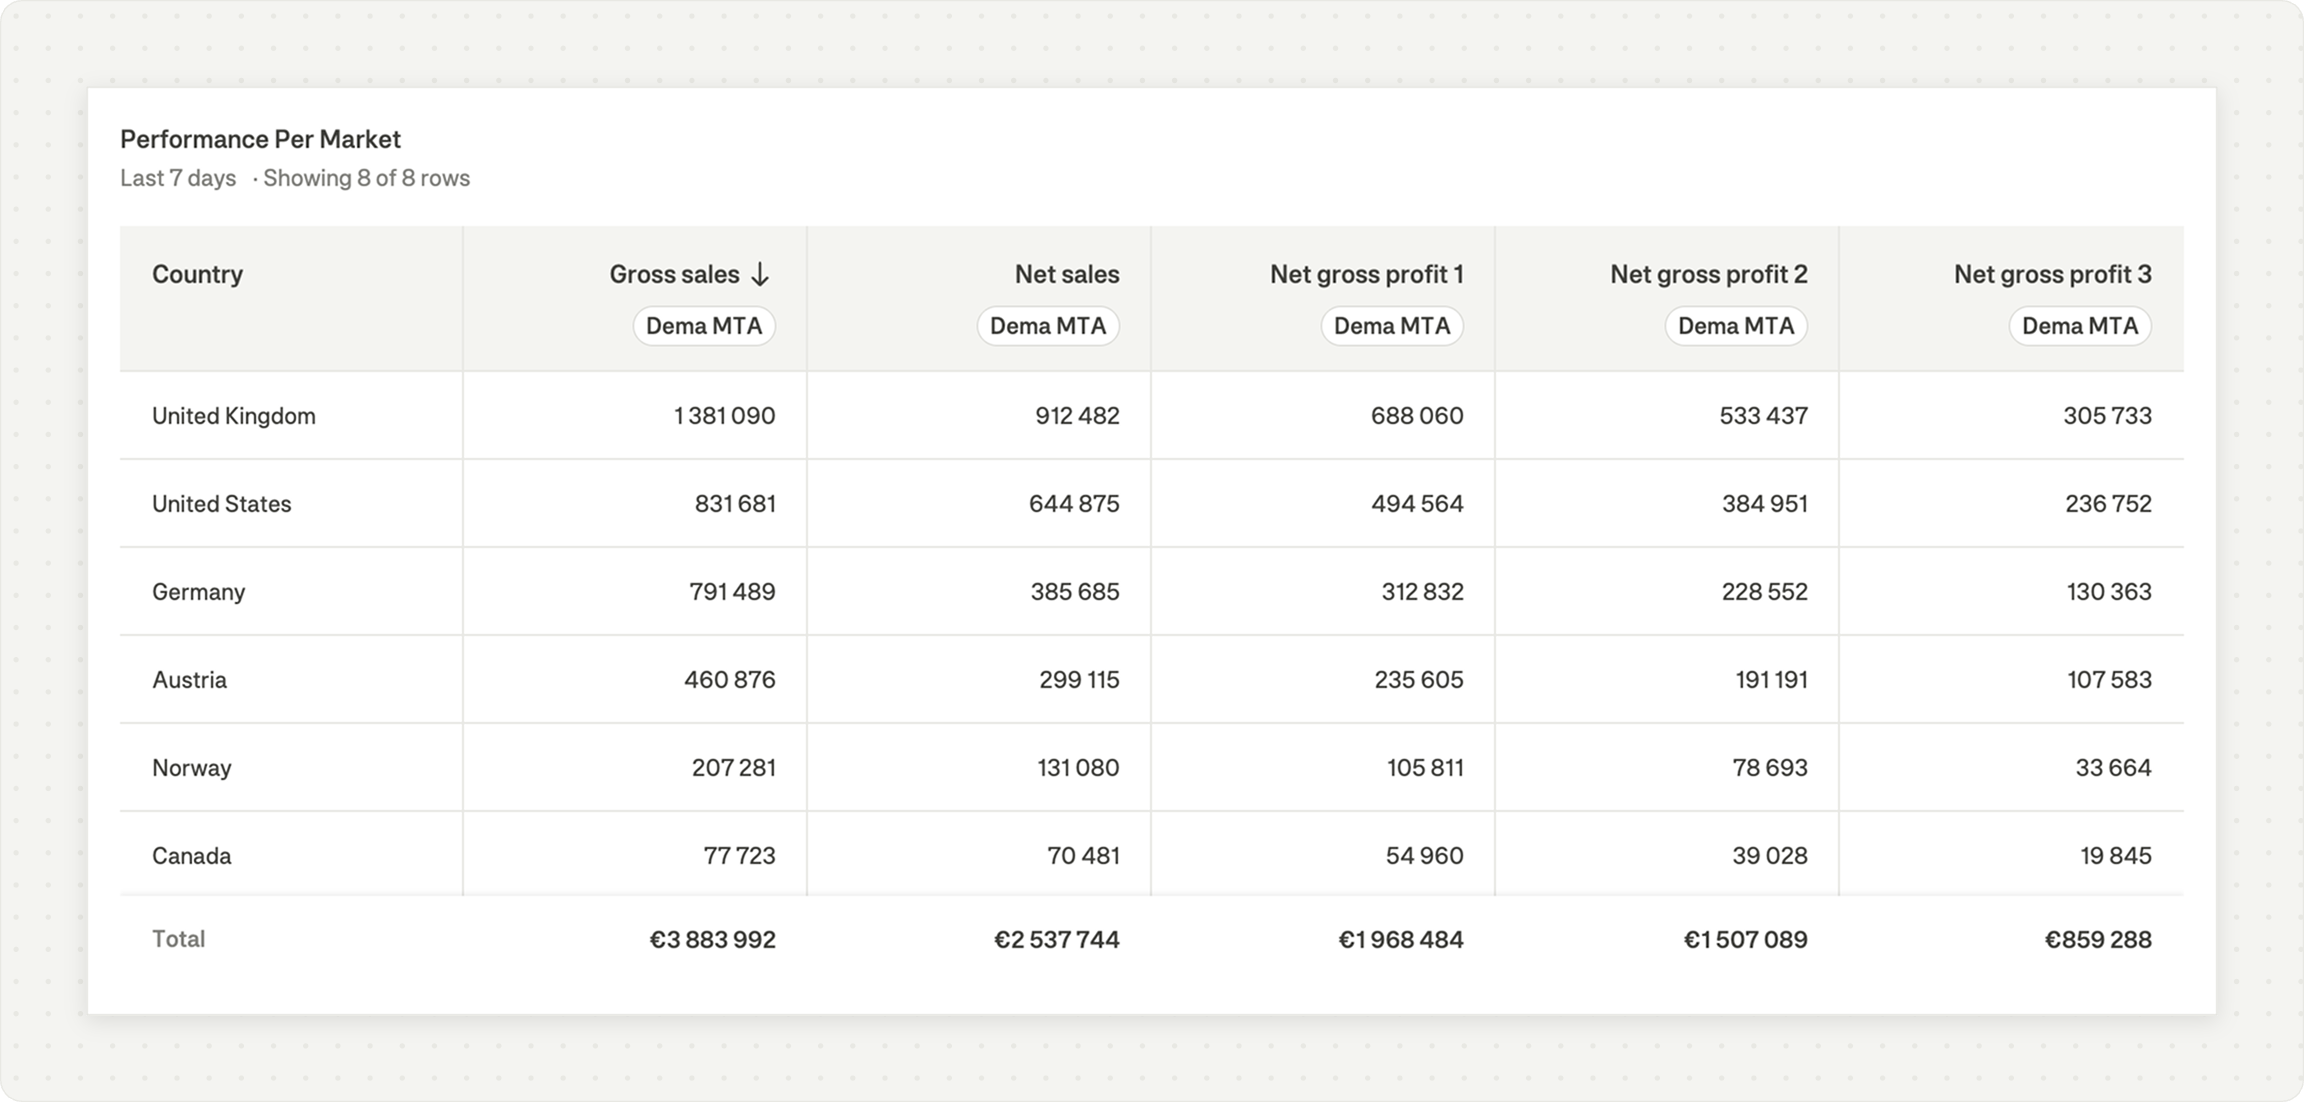The width and height of the screenshot is (2304, 1102).
Task: Click the Net gross profit 2 header
Action: tap(1708, 275)
